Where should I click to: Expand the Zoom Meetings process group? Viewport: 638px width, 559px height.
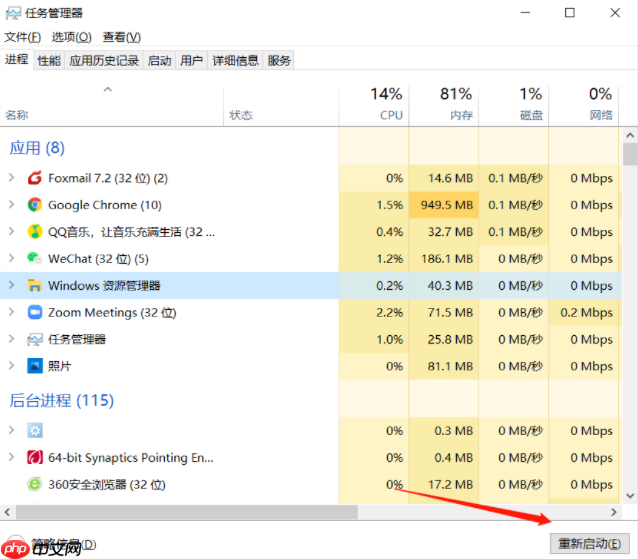pyautogui.click(x=11, y=312)
